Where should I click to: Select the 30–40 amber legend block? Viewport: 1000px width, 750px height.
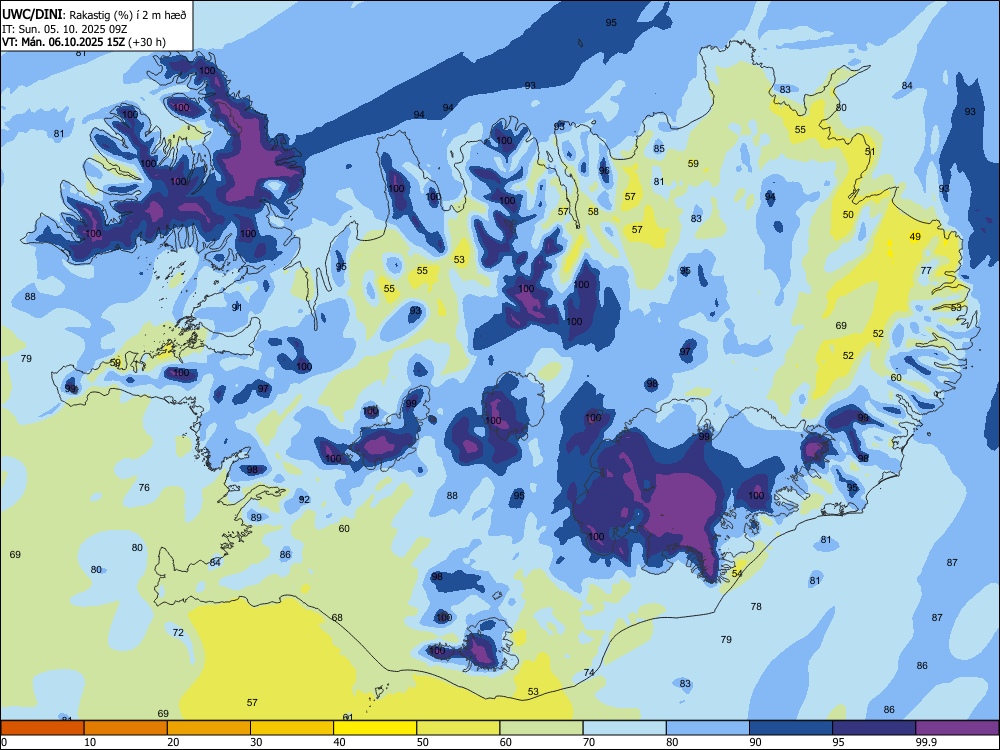[x=292, y=728]
